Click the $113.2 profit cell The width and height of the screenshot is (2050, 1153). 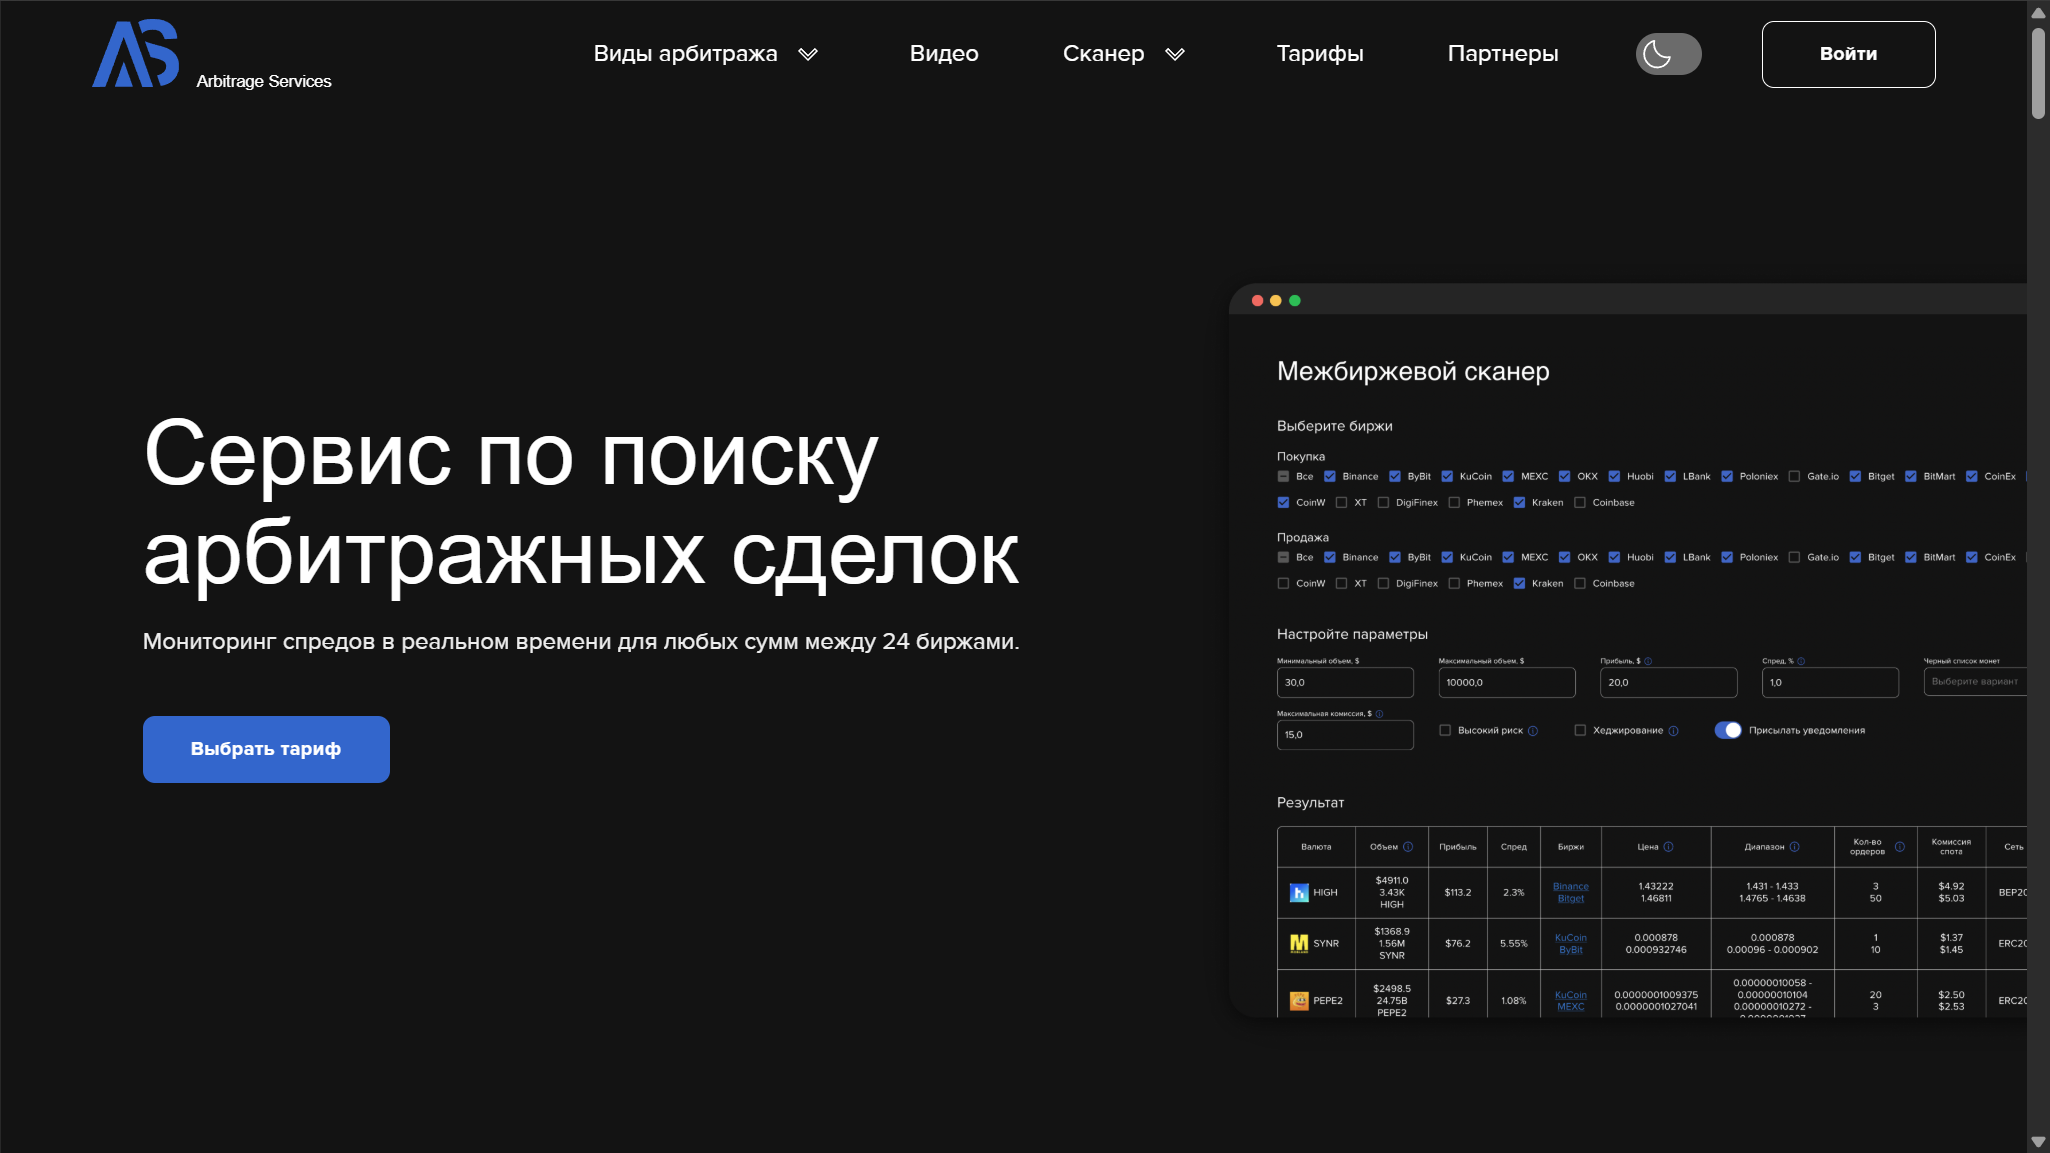pyautogui.click(x=1457, y=892)
